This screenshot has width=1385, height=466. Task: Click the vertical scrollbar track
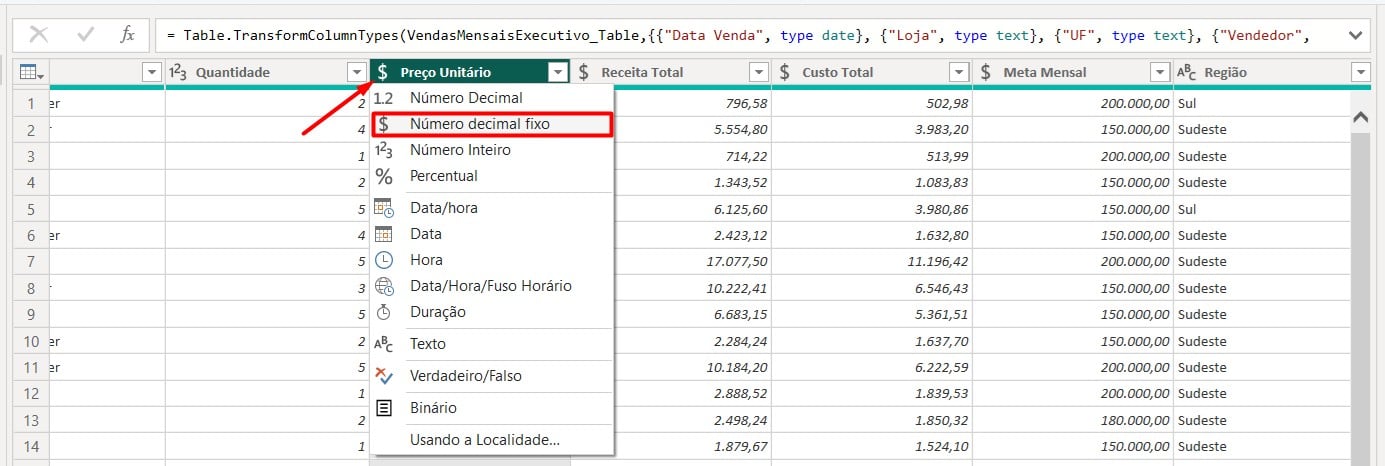[1360, 300]
